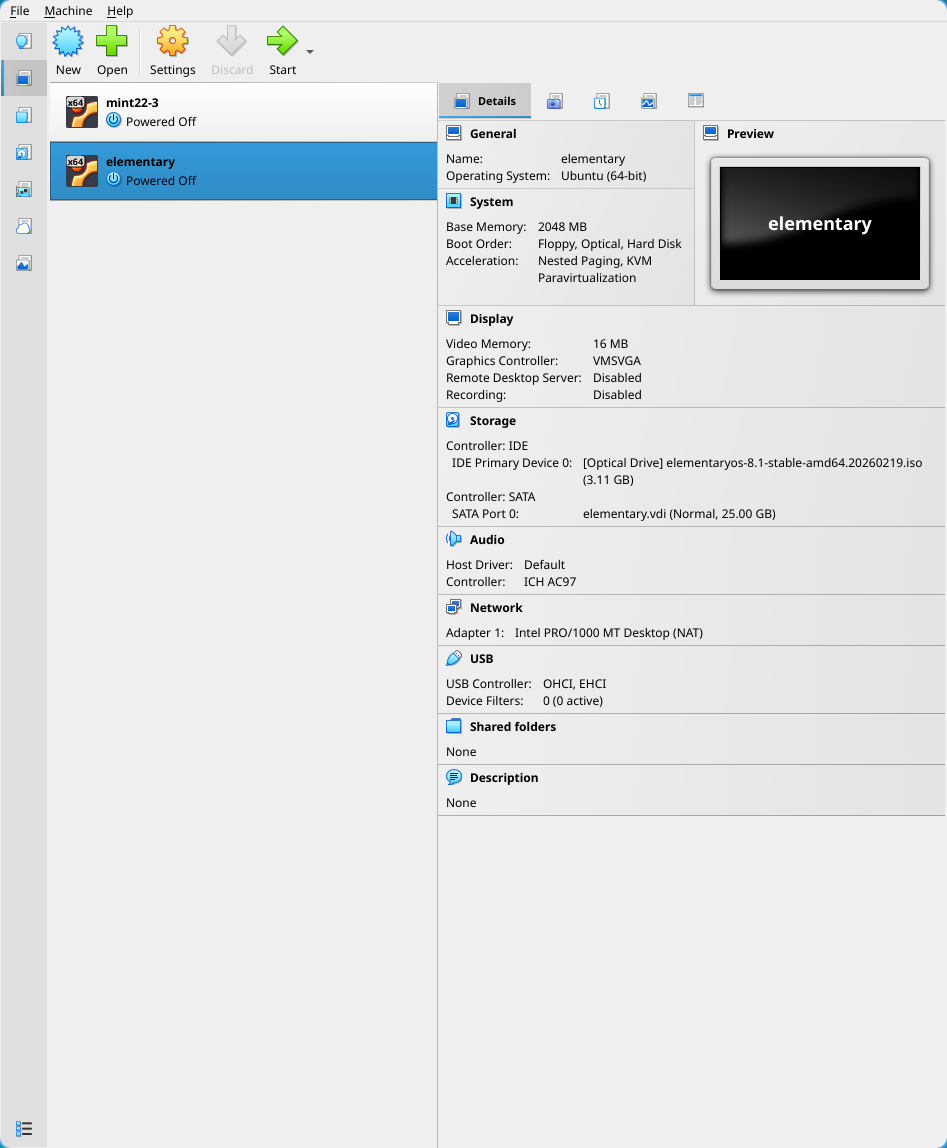Click the power icon beside mint22-3's status
Viewport: 947px width, 1148px height.
(114, 120)
